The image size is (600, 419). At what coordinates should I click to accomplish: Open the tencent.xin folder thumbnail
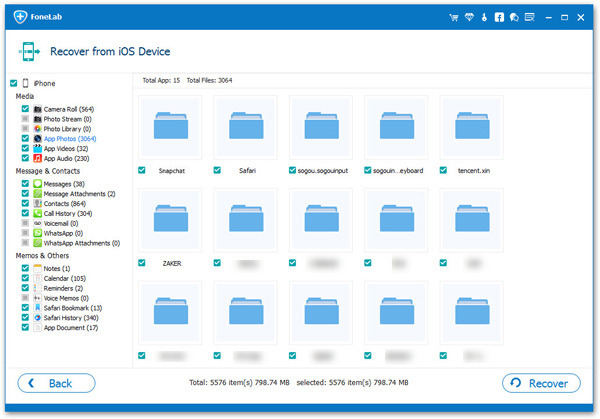472,127
